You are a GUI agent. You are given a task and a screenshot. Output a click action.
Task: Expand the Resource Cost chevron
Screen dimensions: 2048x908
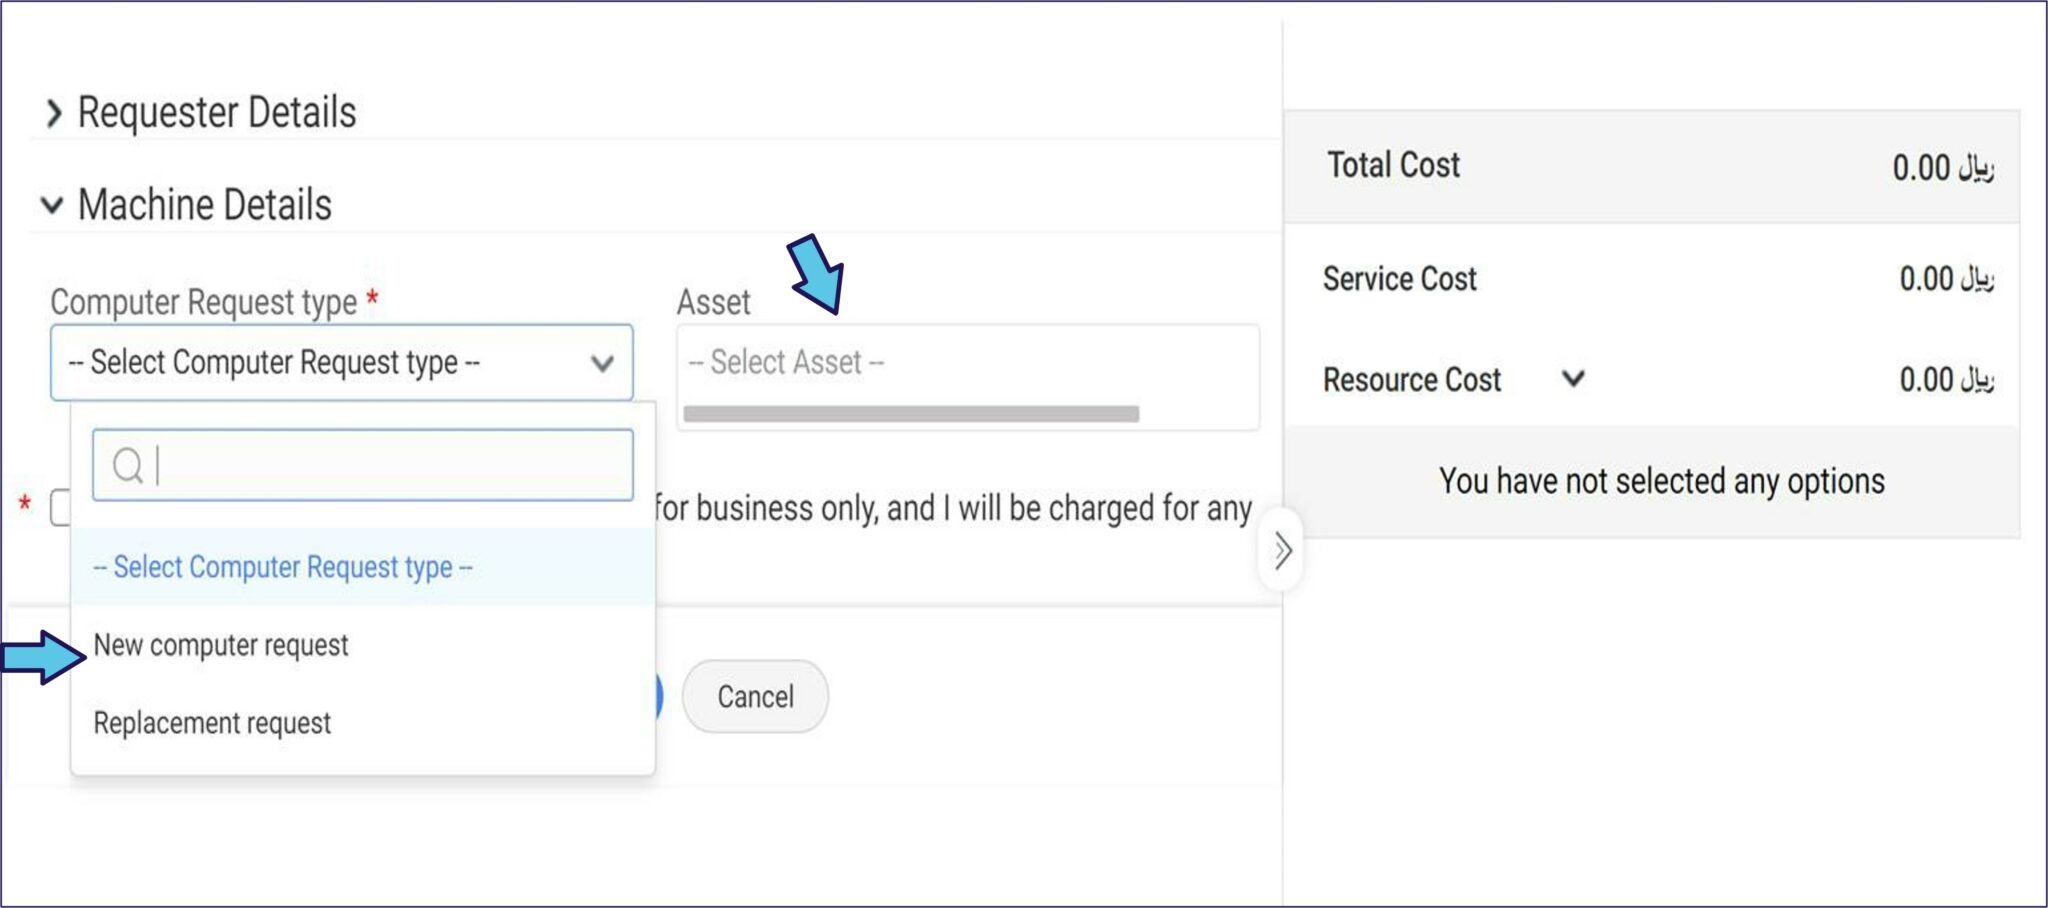pos(1573,379)
